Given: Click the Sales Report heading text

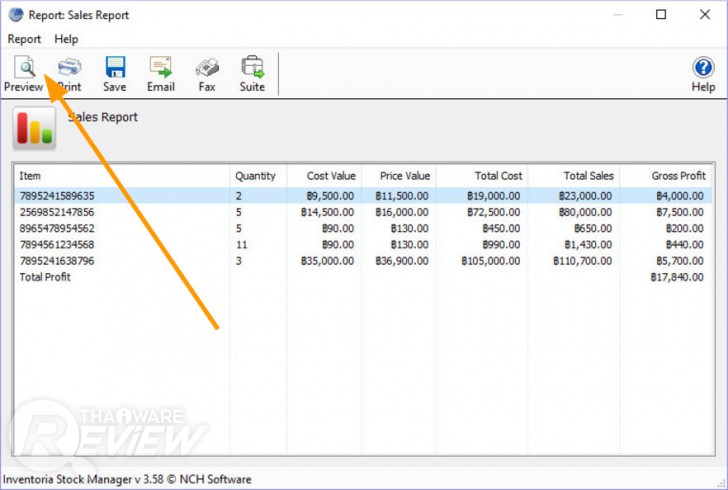Looking at the screenshot, I should tap(103, 117).
